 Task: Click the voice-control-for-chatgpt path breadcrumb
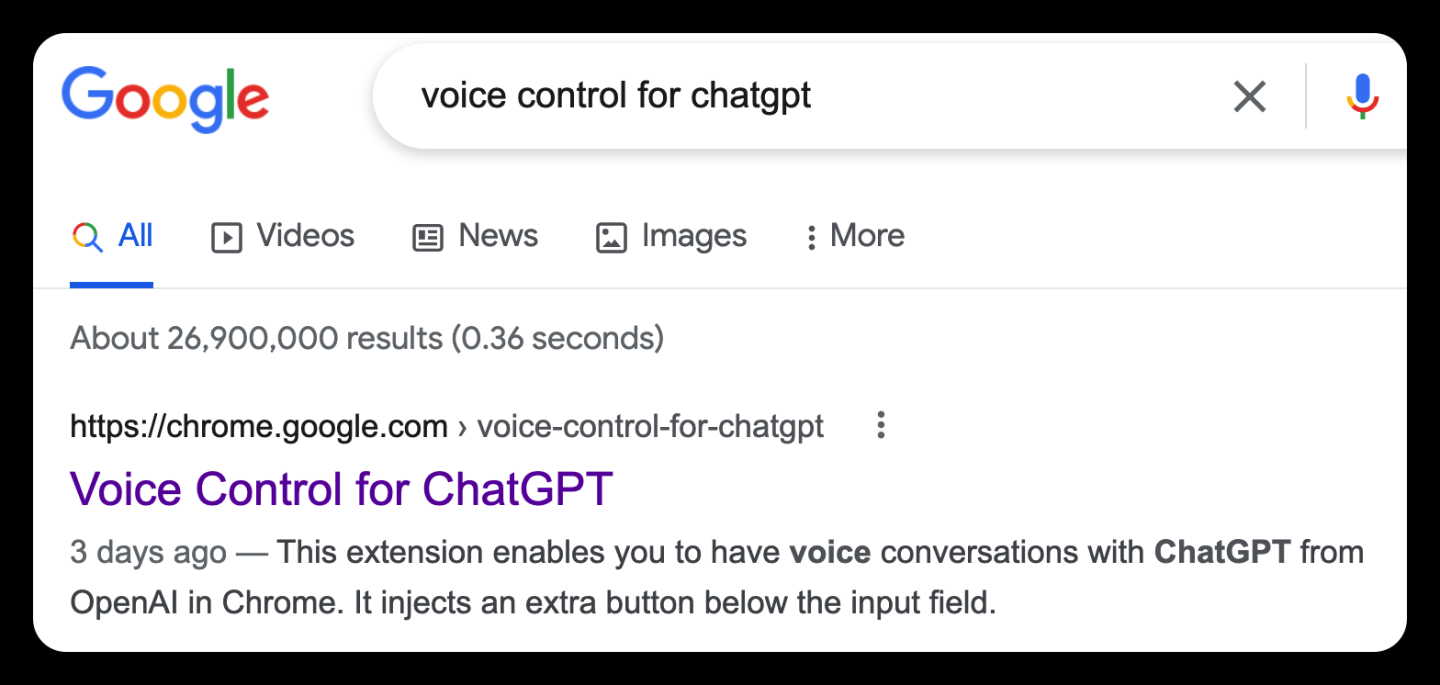coord(651,427)
